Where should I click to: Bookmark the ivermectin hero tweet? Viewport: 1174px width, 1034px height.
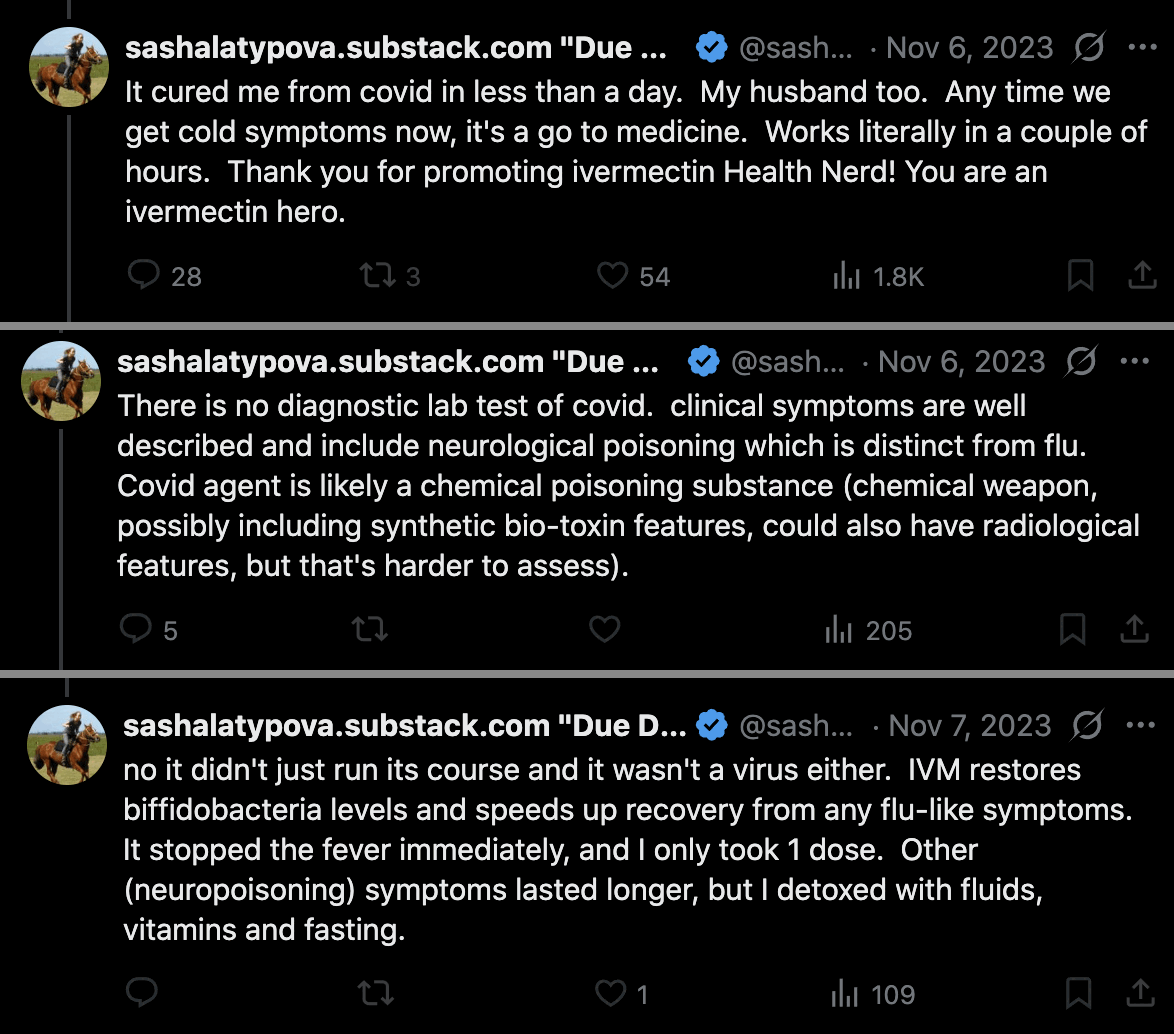[1080, 275]
